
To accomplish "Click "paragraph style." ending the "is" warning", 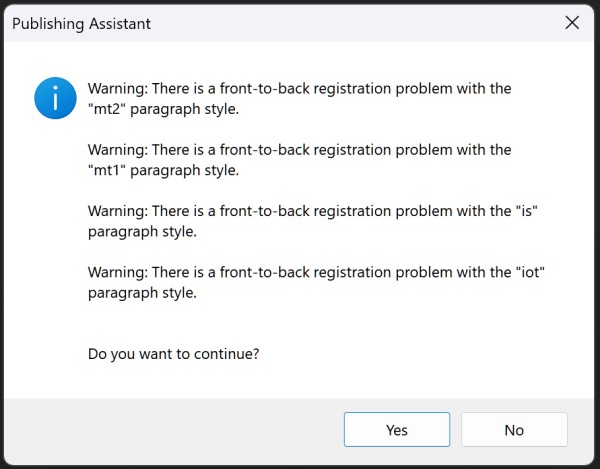I will (x=142, y=232).
